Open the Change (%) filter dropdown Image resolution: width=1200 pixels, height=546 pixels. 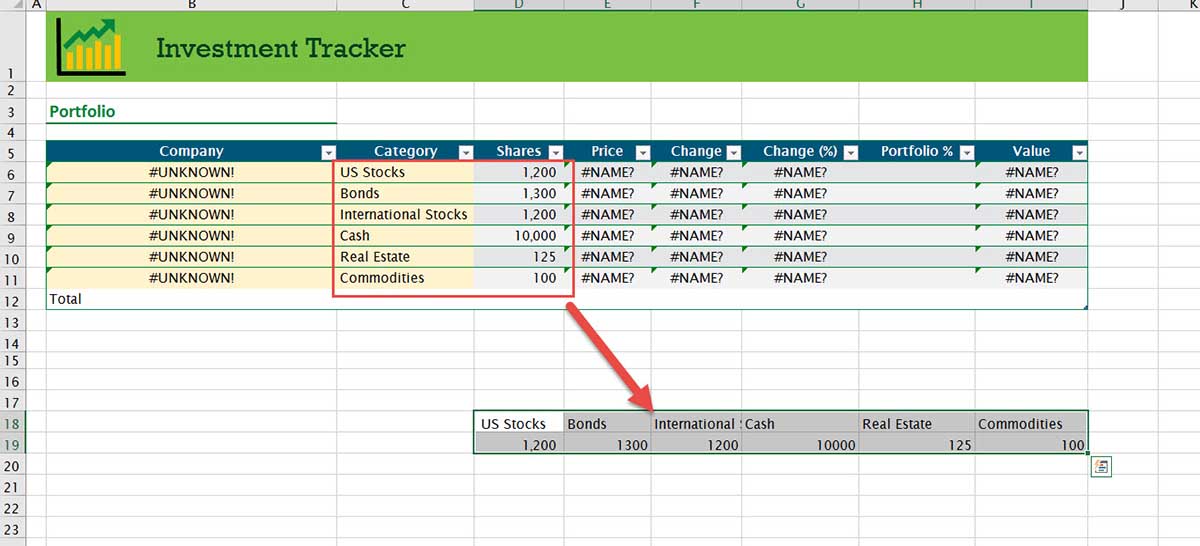pyautogui.click(x=850, y=152)
